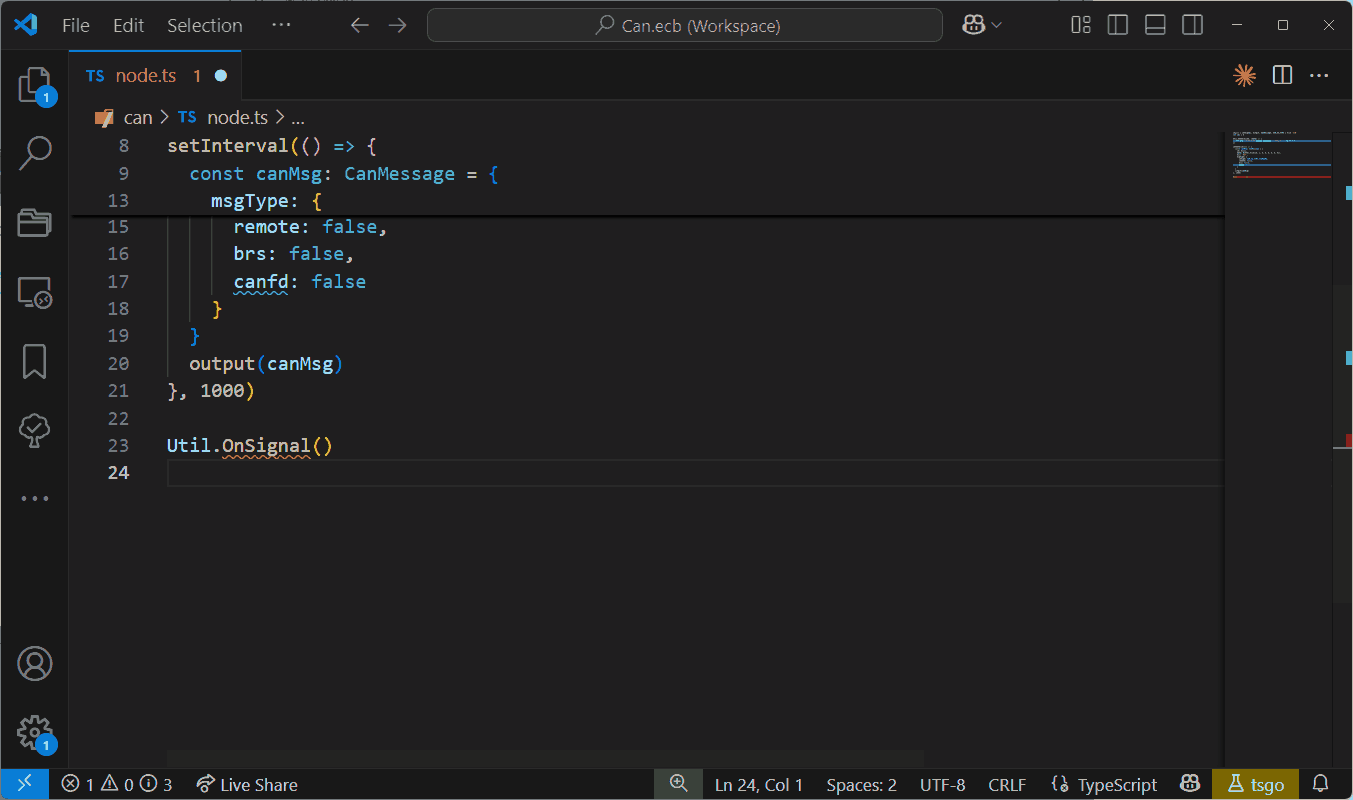Image resolution: width=1353 pixels, height=800 pixels.
Task: Open the Bookmarks view in activity bar
Action: pos(34,362)
